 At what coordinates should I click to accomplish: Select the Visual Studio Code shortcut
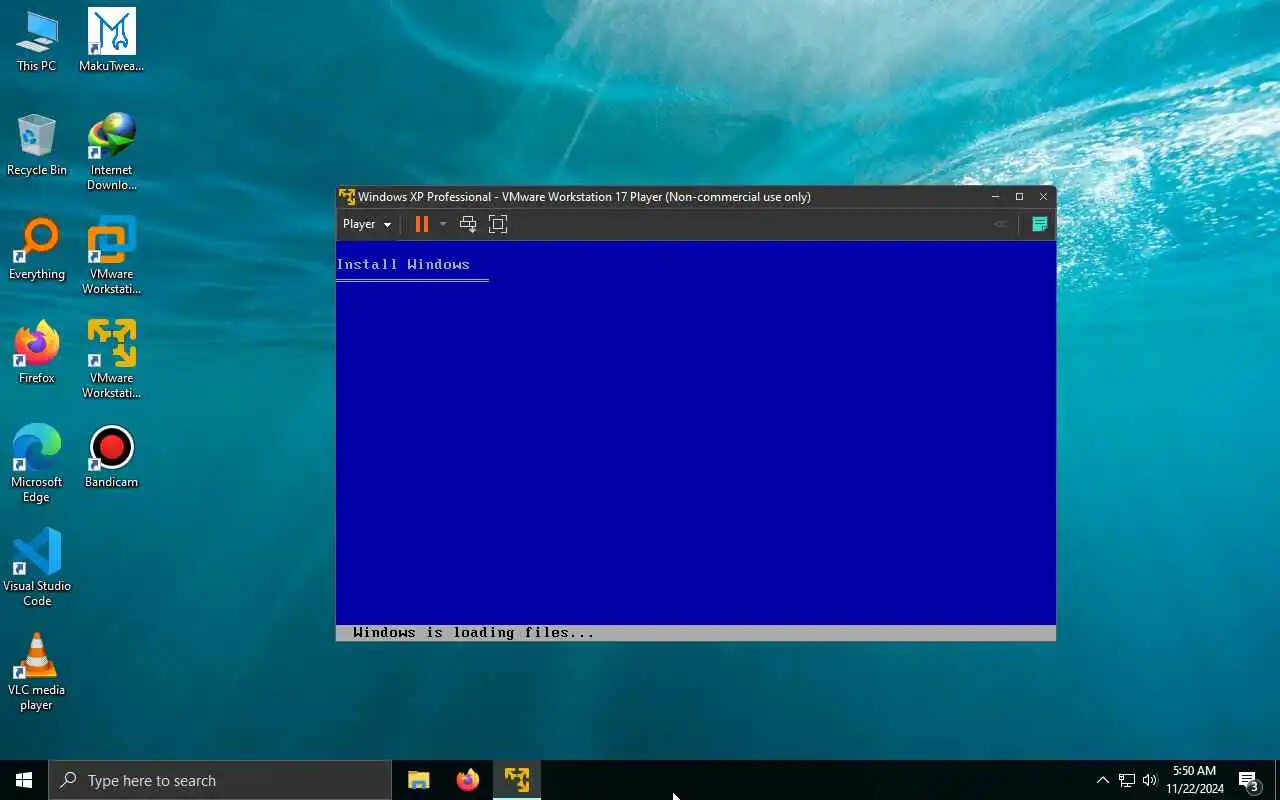[37, 568]
